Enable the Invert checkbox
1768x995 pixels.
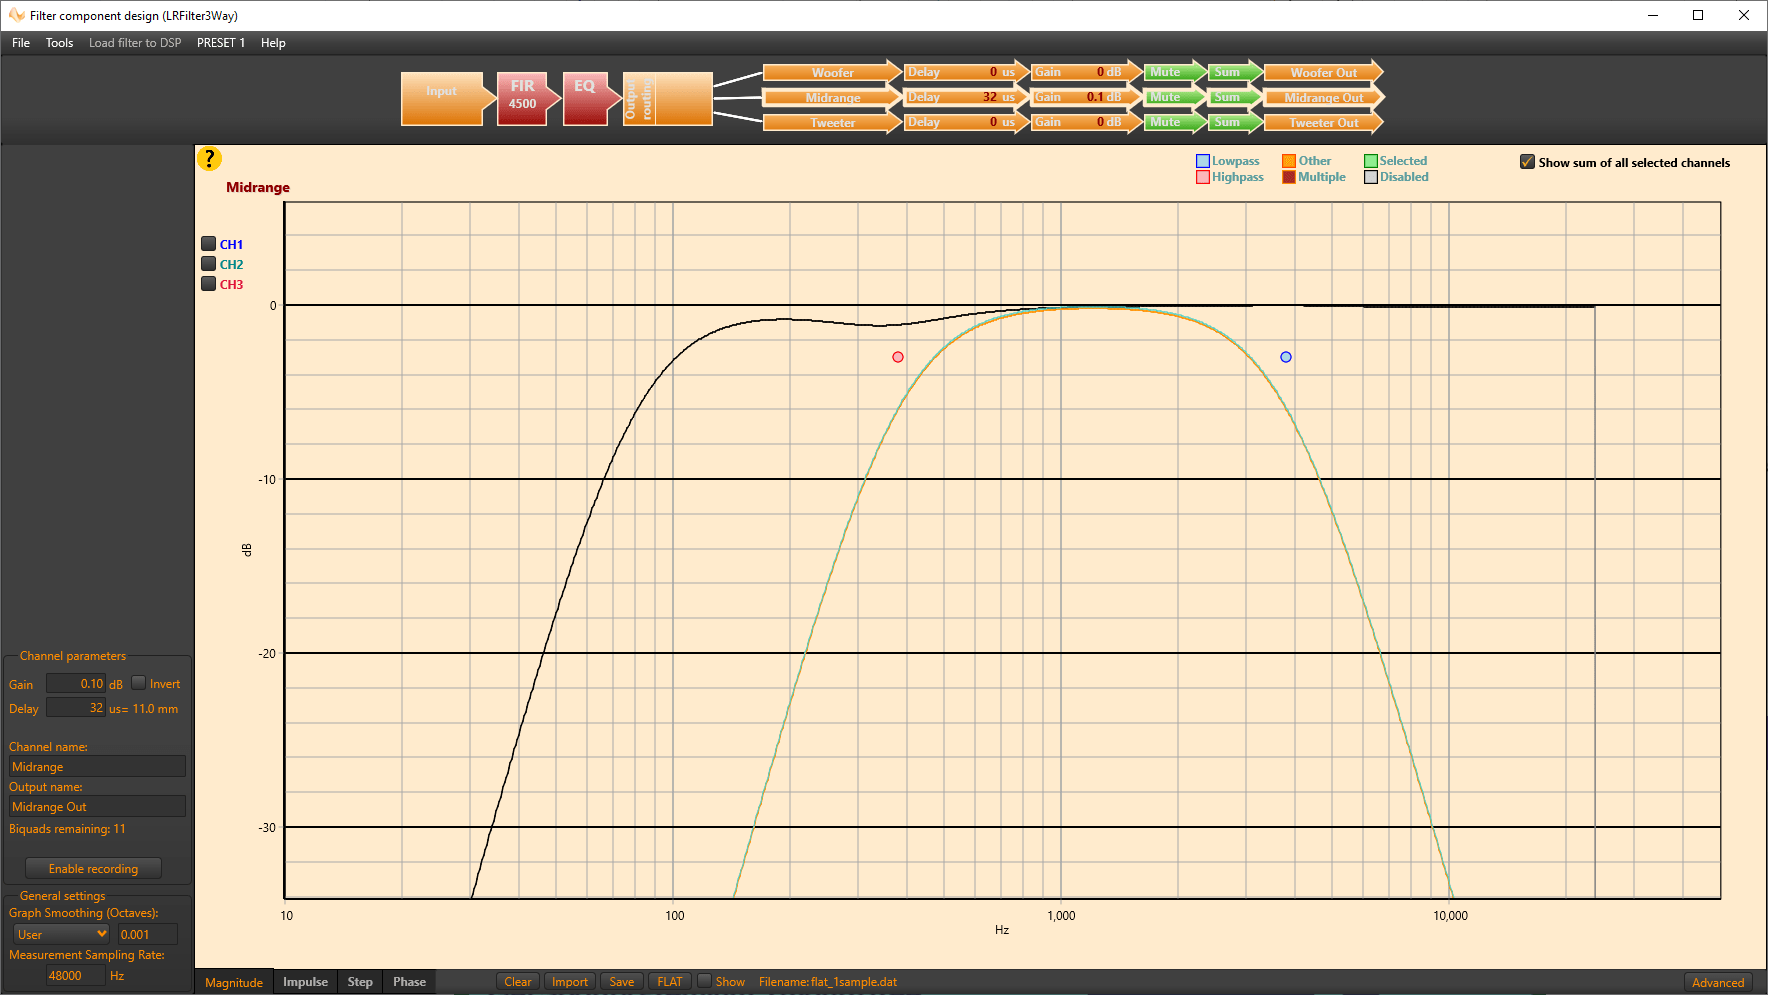[139, 683]
